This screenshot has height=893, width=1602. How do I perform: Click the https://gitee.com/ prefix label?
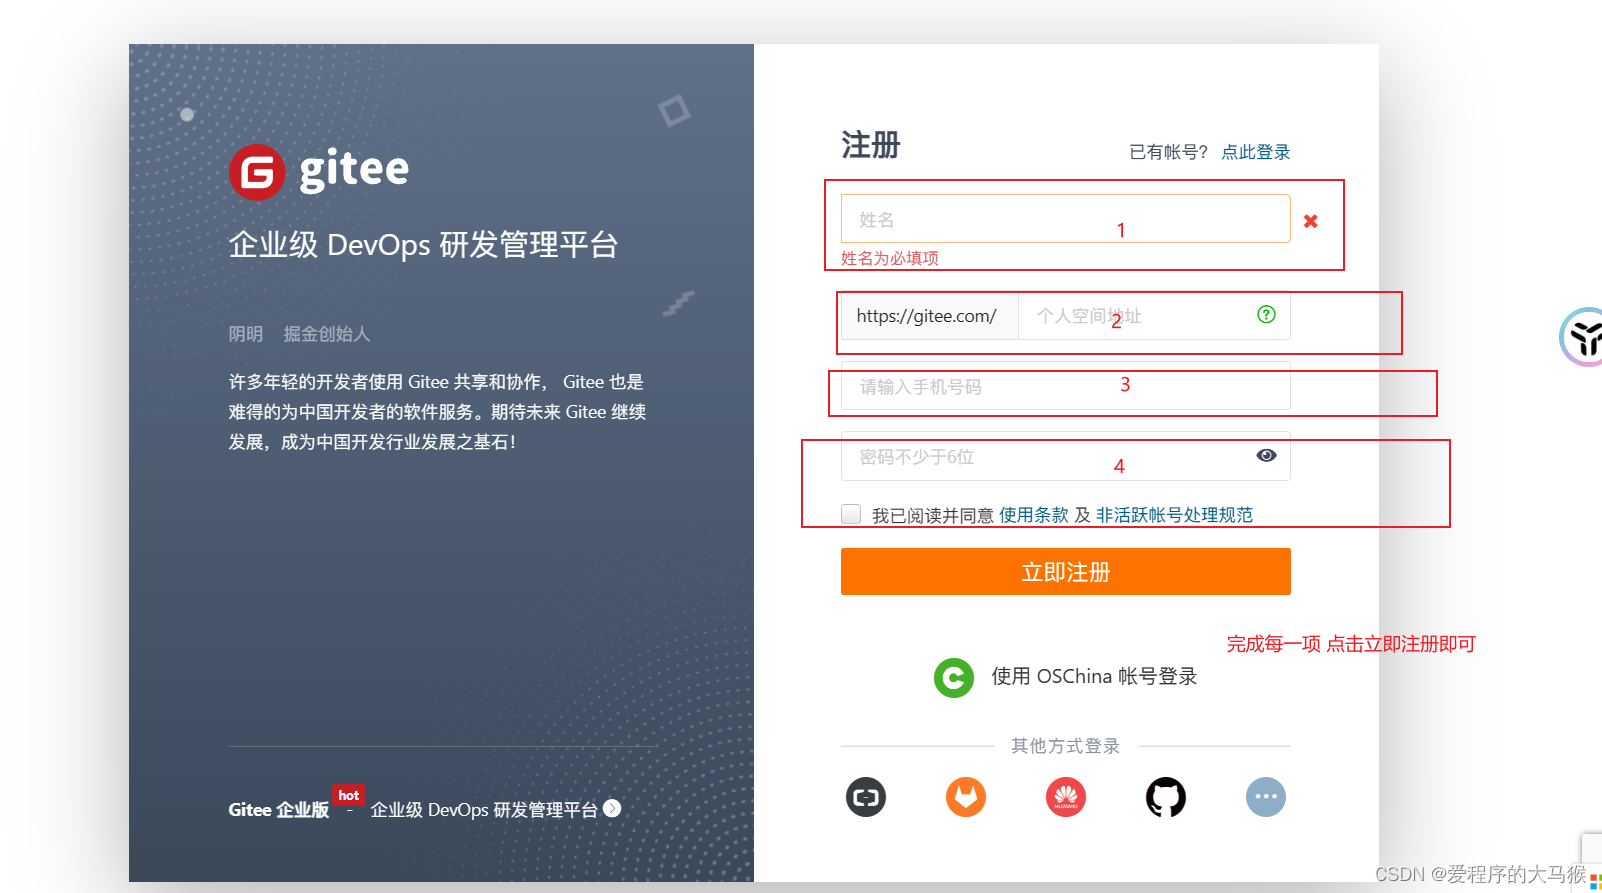(927, 316)
